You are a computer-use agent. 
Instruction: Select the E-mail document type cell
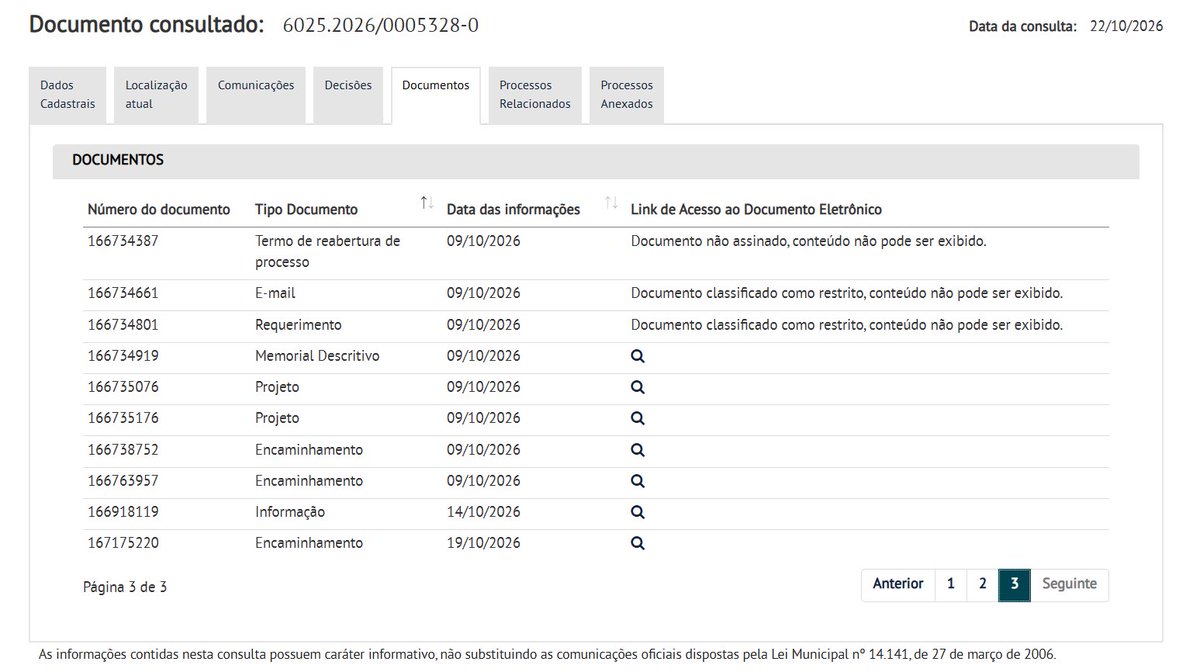point(275,294)
